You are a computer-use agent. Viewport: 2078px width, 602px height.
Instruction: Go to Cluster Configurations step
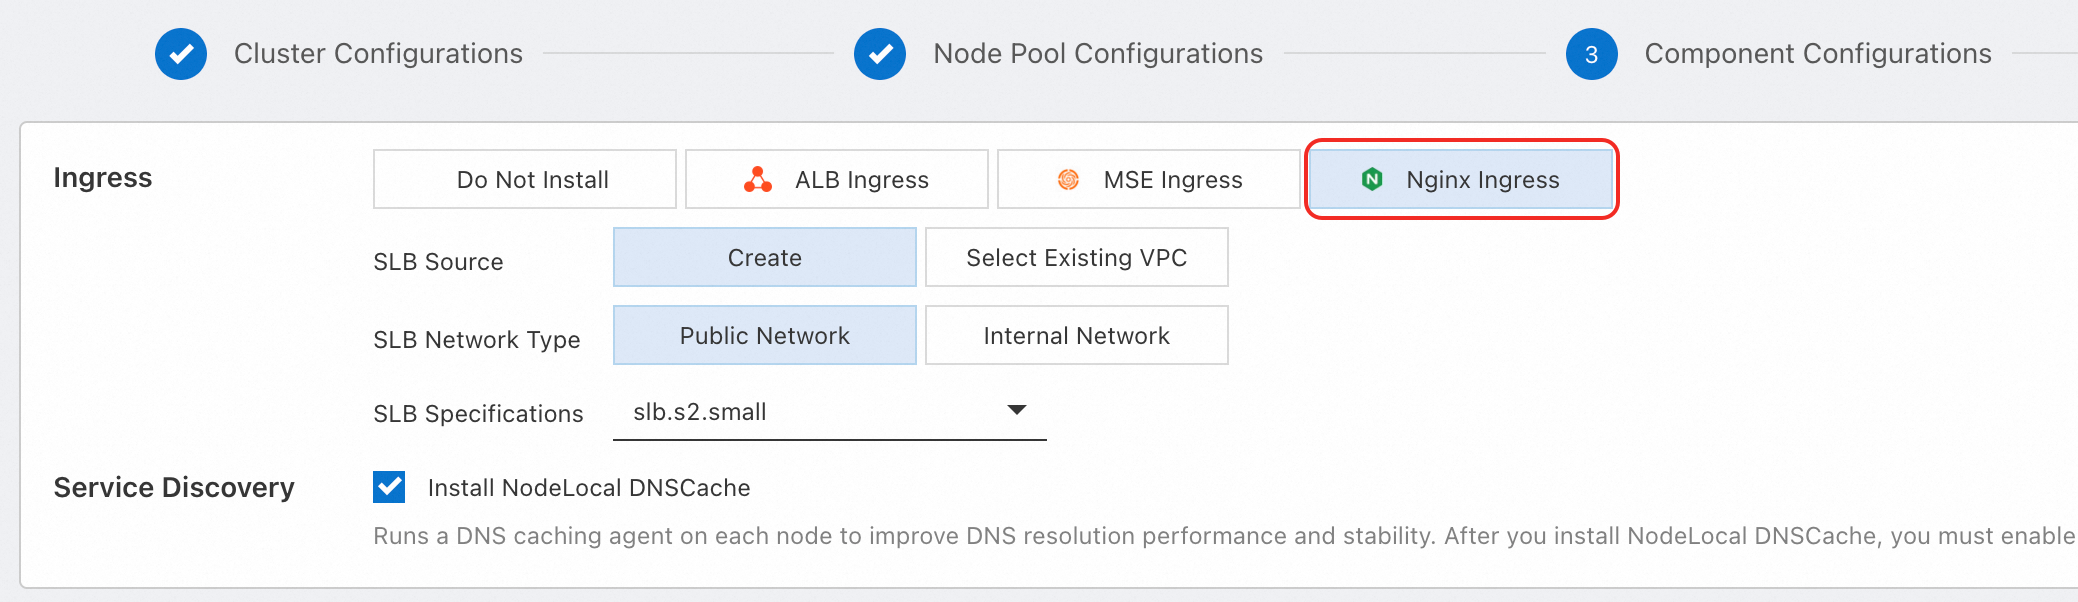(x=378, y=54)
